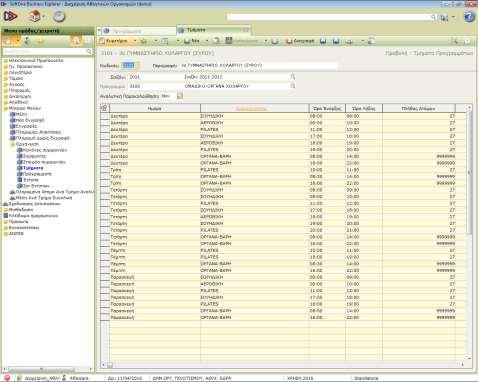Viewport: 478px width, 382px height.
Task: Click the first blue disk icon after Διαγραφή
Action: coord(323,41)
